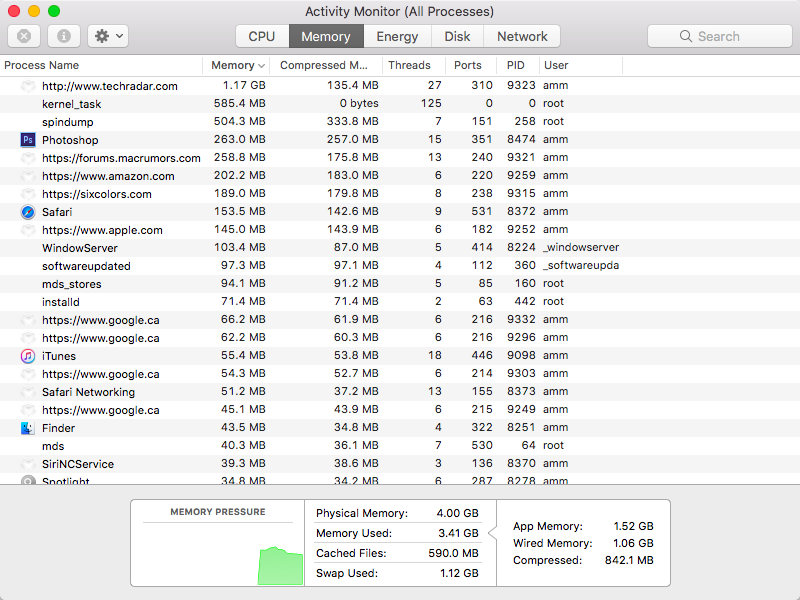Image resolution: width=800 pixels, height=600 pixels.
Task: Select the mds_stores process row
Action: click(400, 284)
